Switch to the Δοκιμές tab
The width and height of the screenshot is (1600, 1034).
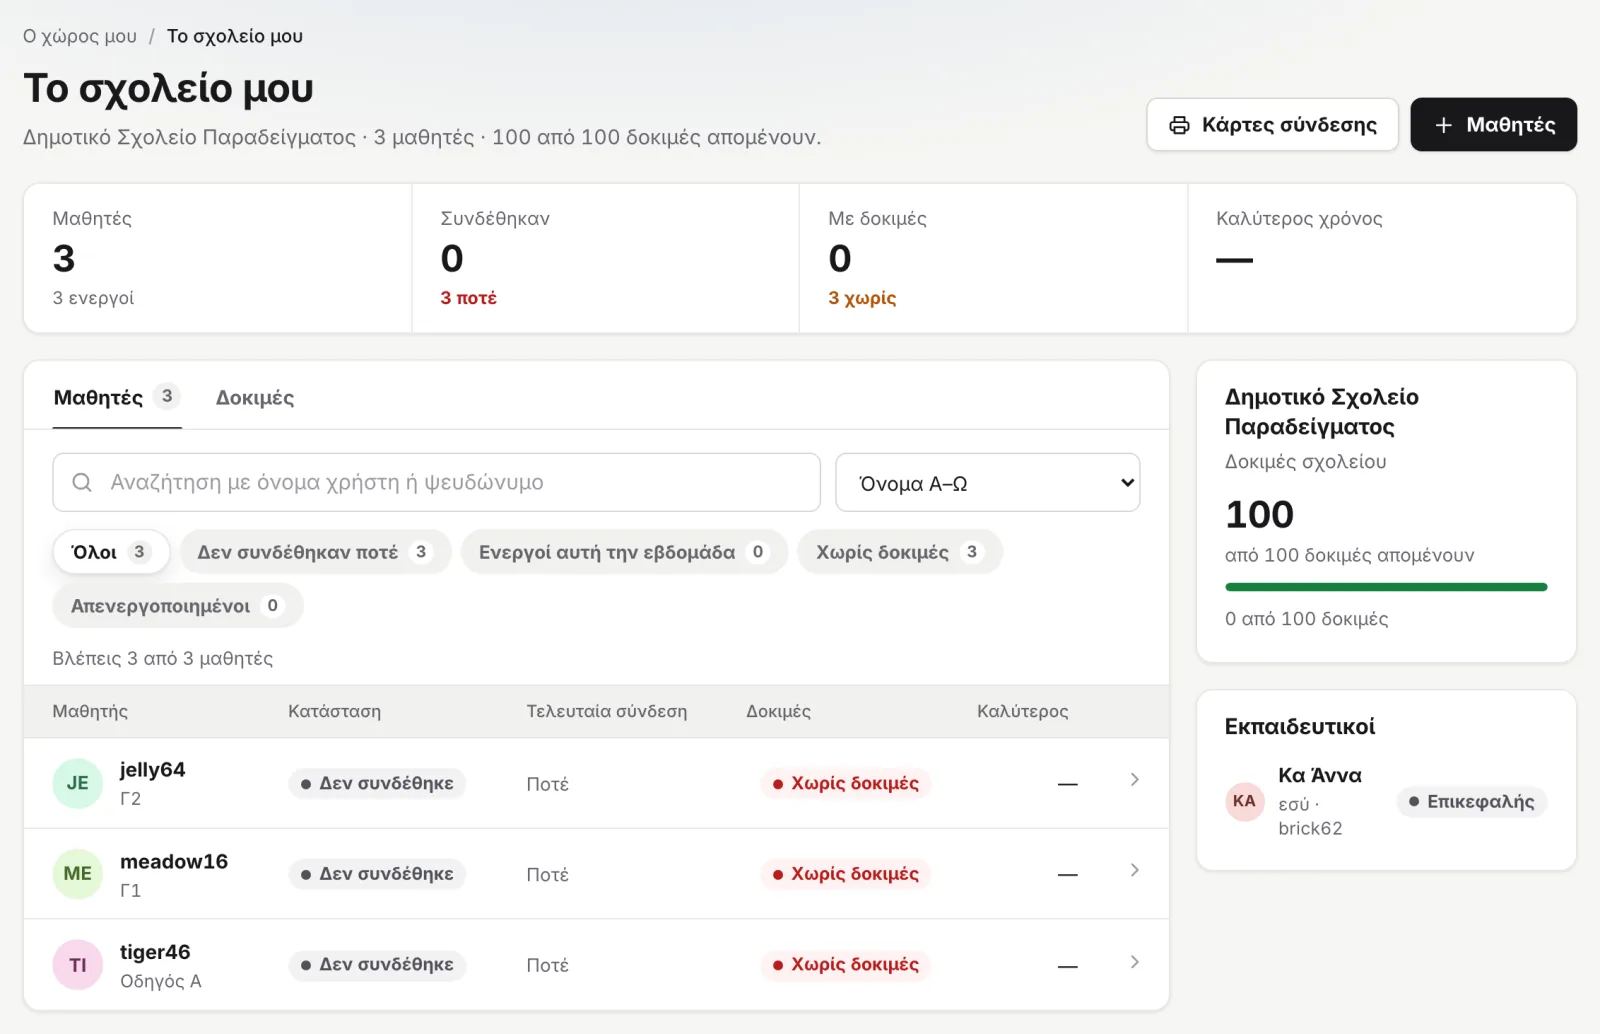[255, 398]
